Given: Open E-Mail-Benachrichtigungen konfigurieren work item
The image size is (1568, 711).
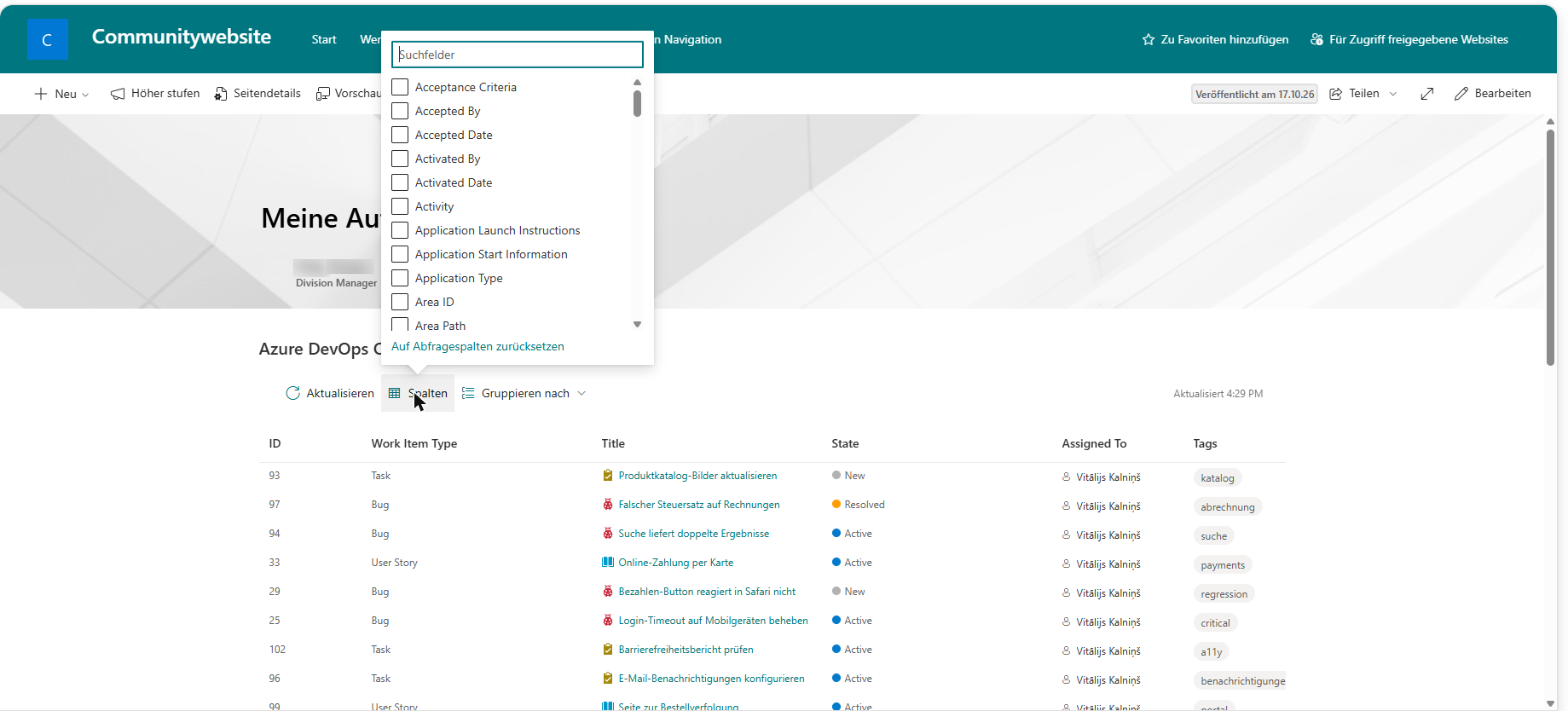Looking at the screenshot, I should [712, 679].
